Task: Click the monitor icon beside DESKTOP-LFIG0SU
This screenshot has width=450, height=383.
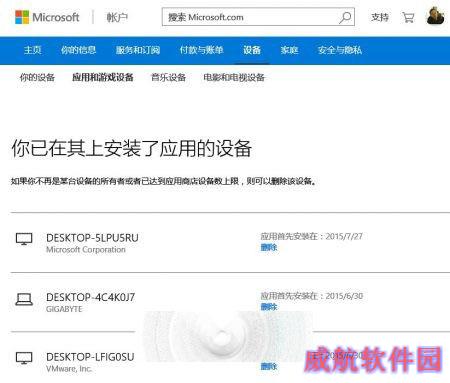Action: (x=24, y=358)
